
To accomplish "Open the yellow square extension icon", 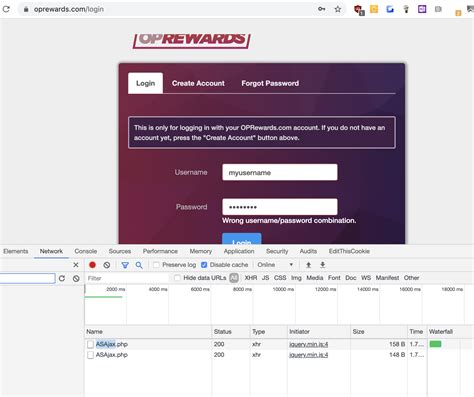I will coord(374,9).
